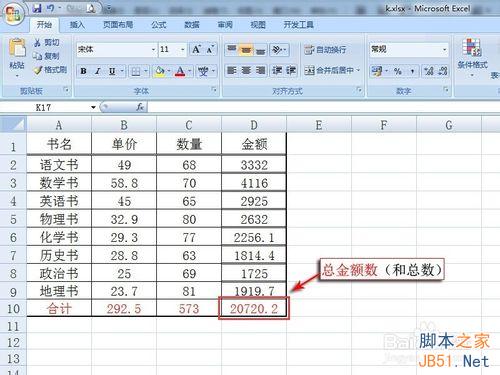Increase font size with the large A

click(196, 50)
